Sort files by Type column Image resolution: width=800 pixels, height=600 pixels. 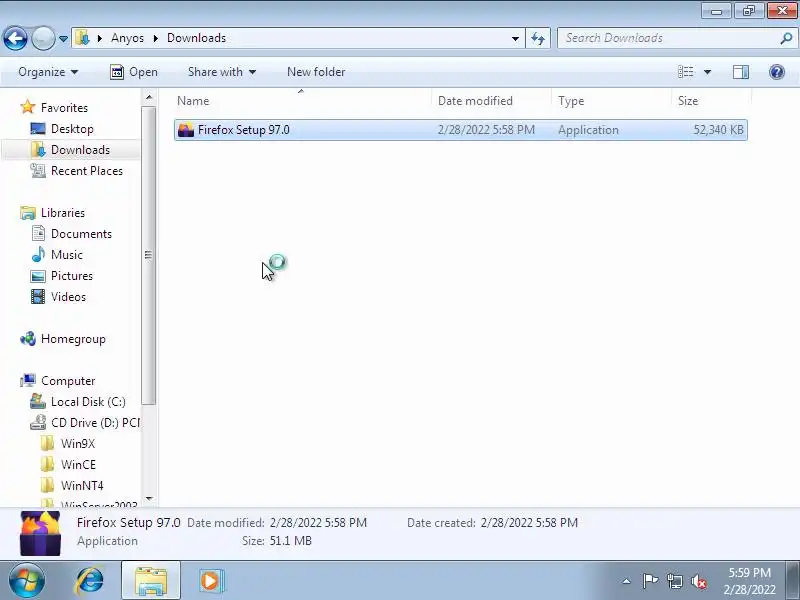(x=611, y=101)
